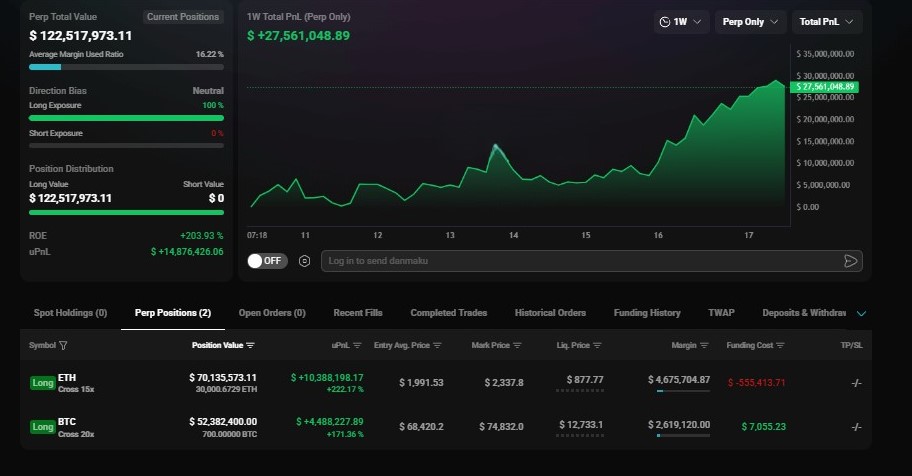Click the ETH Long badge
Screen dimensions: 912x476
click(42, 383)
